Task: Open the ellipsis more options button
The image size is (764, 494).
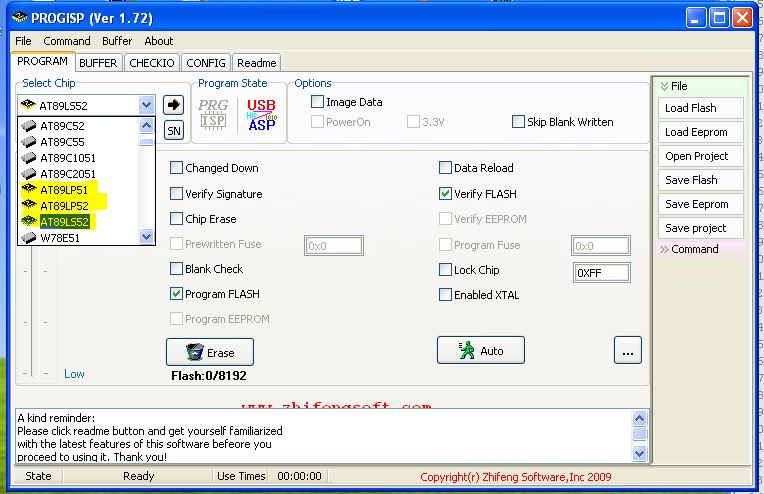Action: coord(628,350)
